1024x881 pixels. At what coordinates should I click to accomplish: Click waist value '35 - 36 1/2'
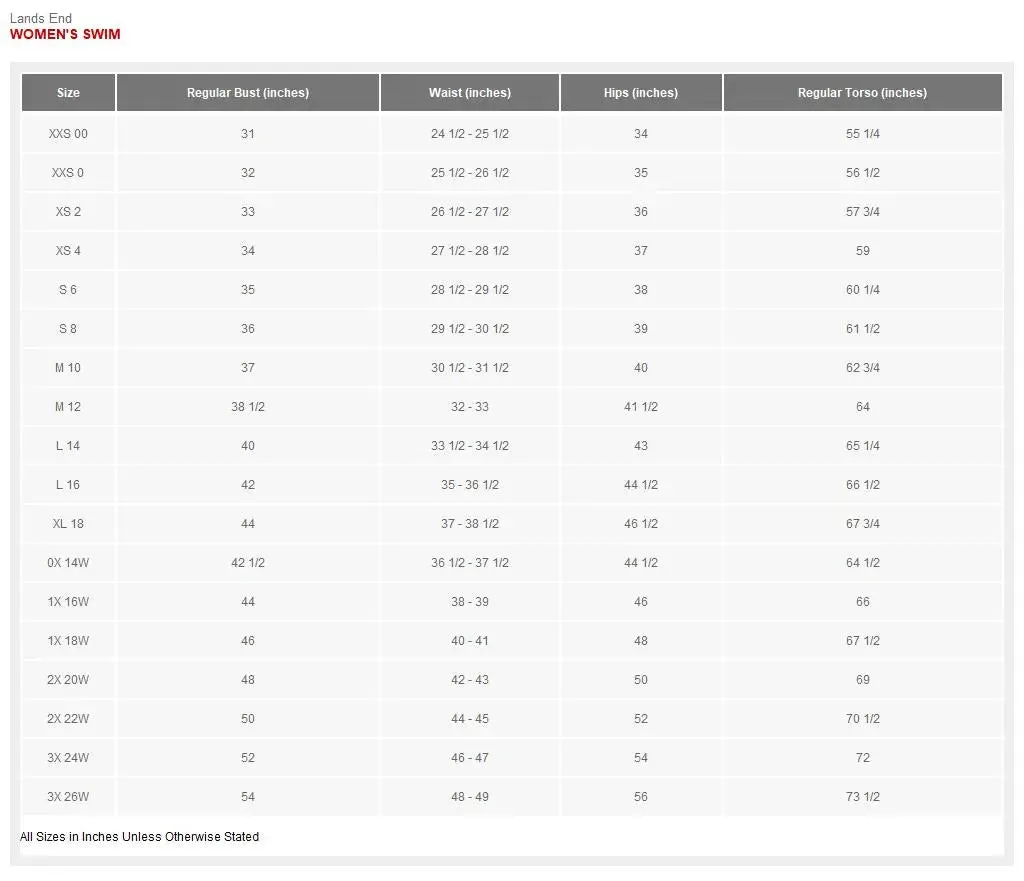[470, 485]
